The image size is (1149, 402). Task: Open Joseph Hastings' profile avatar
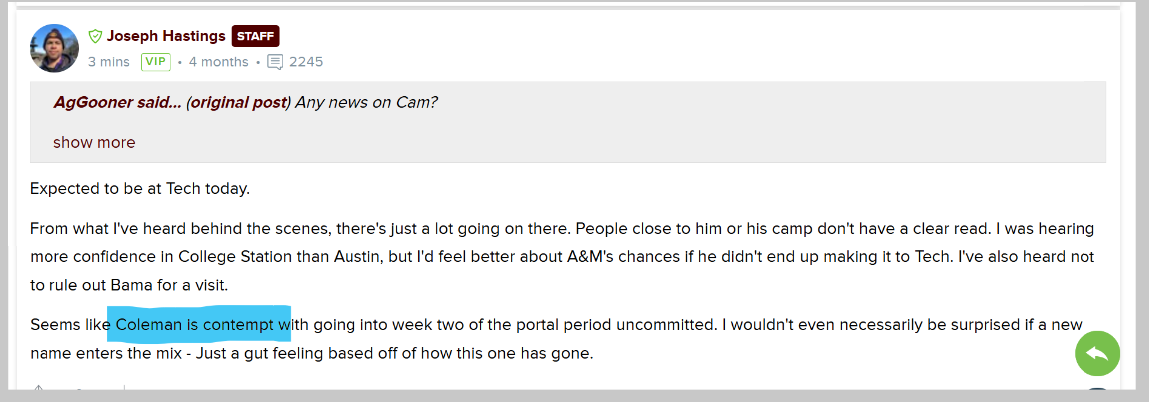click(54, 48)
